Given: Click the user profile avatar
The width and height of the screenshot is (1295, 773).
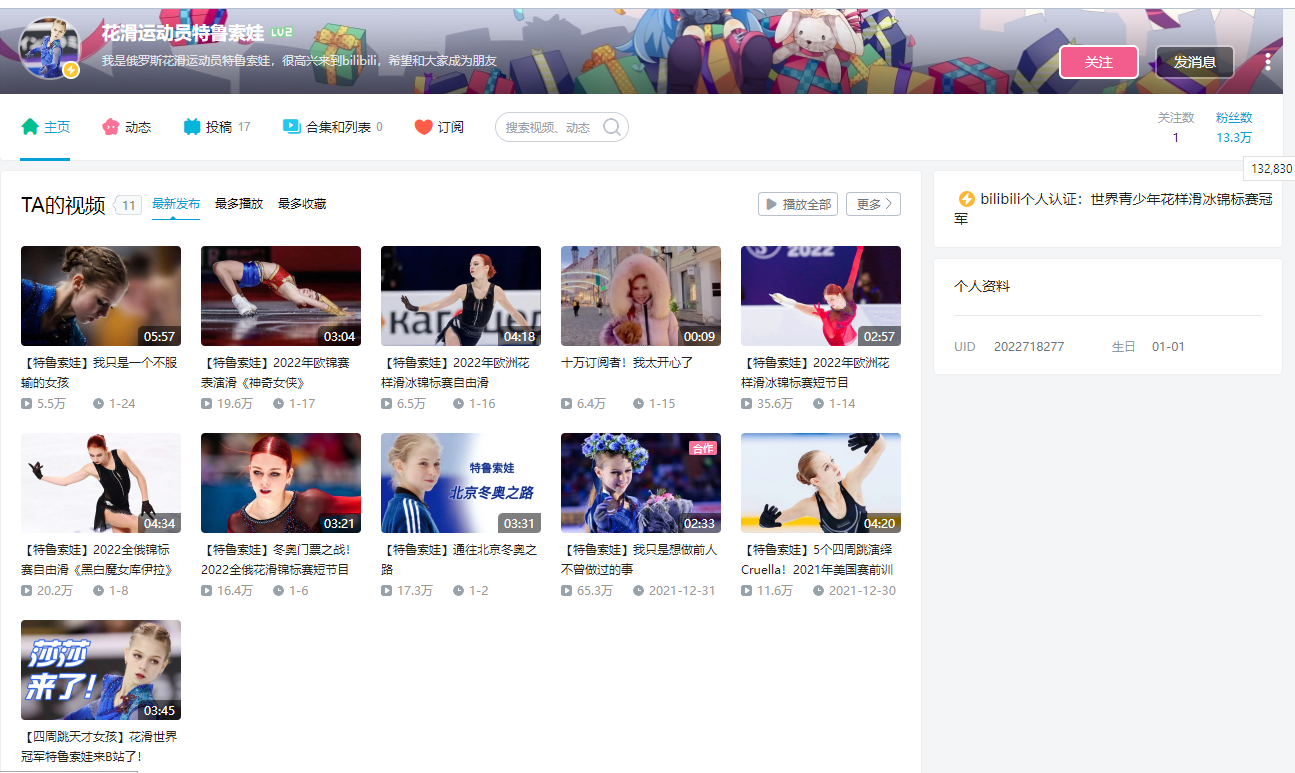Looking at the screenshot, I should coord(49,48).
